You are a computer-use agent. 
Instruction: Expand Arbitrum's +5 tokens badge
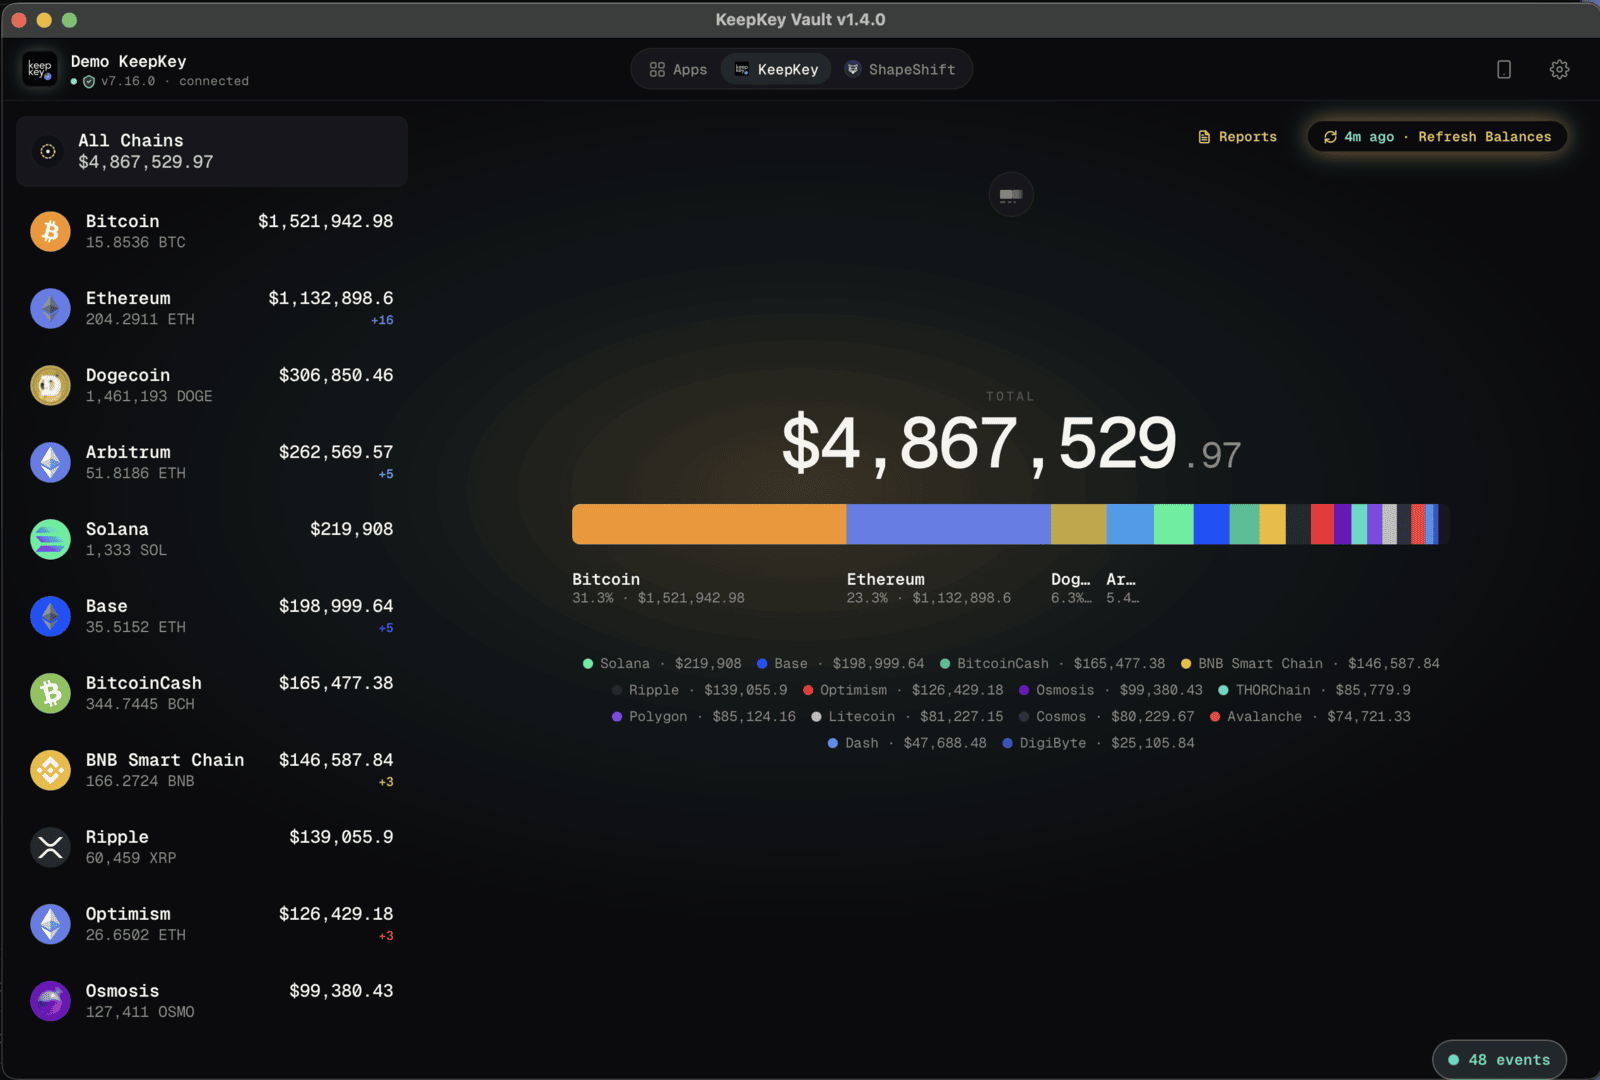point(386,474)
